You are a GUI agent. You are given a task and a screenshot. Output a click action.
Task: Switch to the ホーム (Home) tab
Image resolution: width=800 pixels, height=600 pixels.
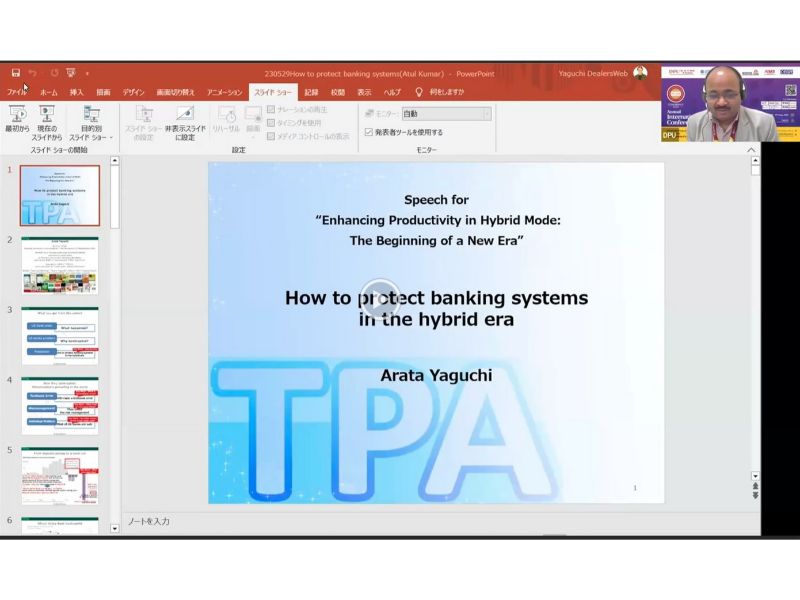[x=49, y=92]
